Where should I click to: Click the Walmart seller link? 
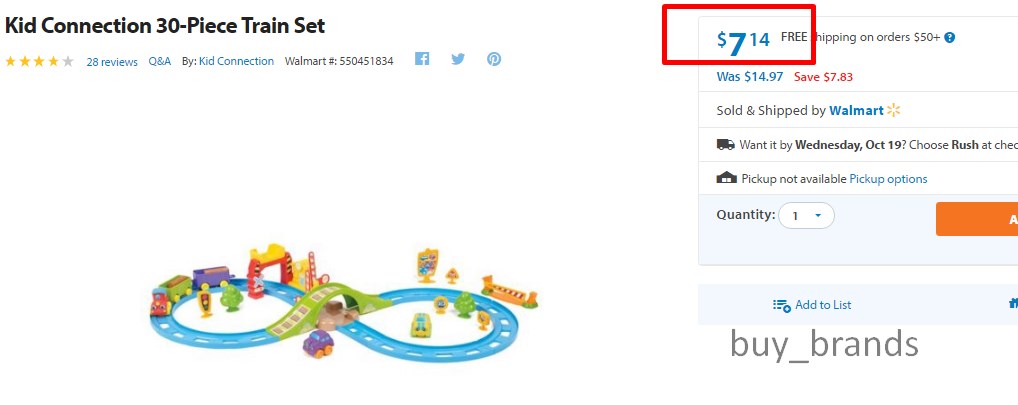pos(856,110)
